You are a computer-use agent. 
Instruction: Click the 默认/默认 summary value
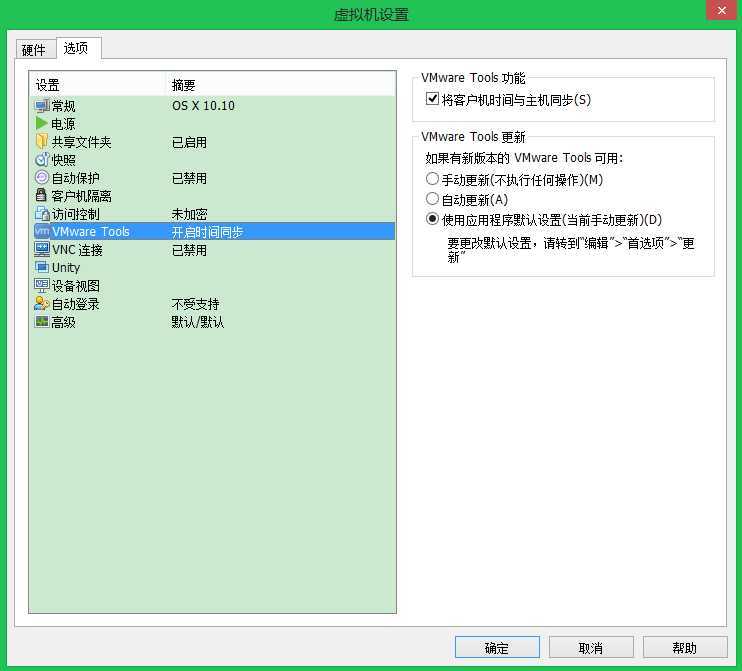[198, 322]
